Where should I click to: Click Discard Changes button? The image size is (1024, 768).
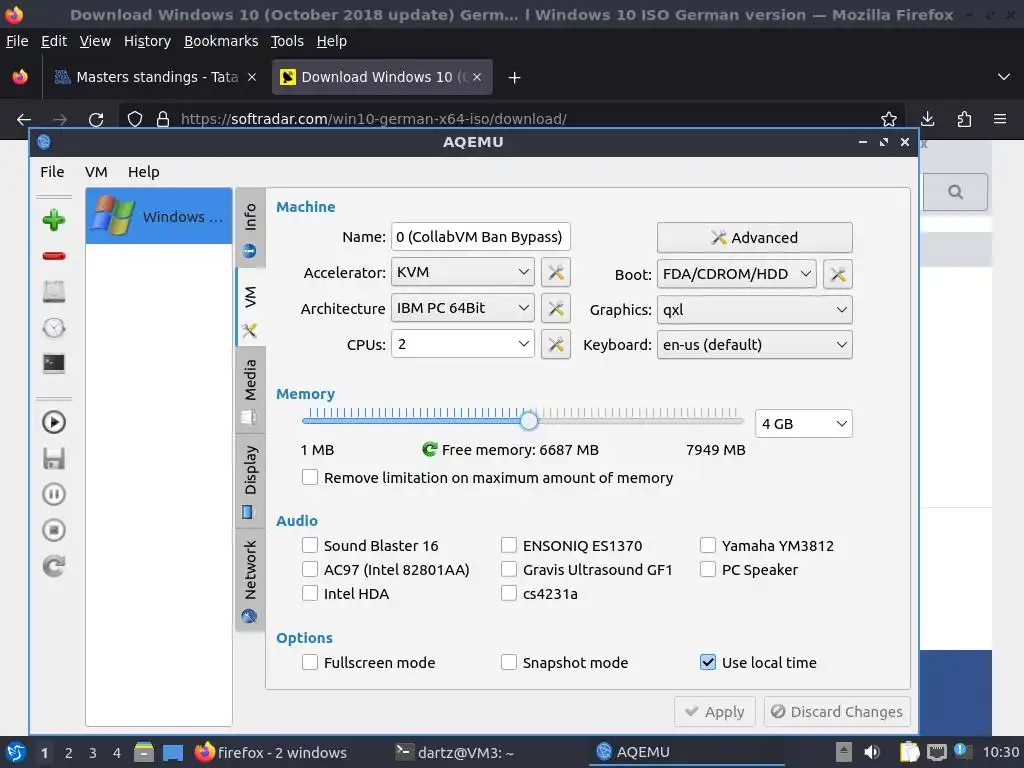click(x=837, y=712)
